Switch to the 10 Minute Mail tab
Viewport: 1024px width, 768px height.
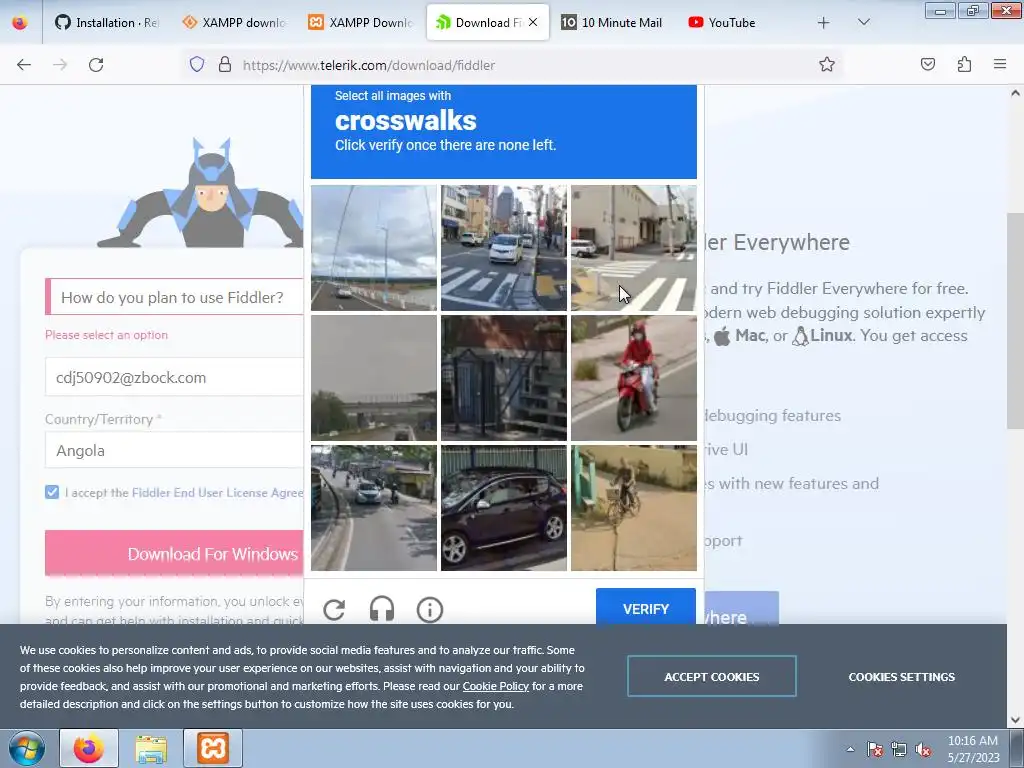pos(613,23)
